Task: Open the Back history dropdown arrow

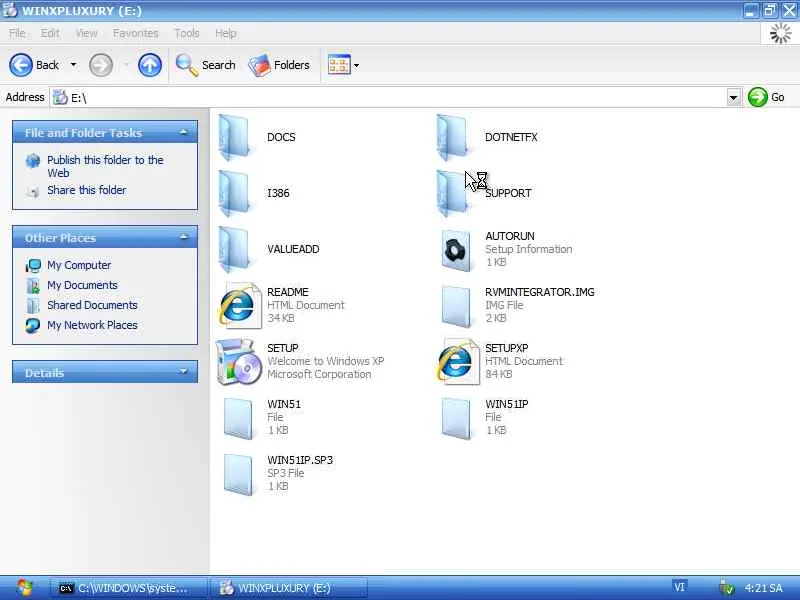Action: [x=73, y=65]
